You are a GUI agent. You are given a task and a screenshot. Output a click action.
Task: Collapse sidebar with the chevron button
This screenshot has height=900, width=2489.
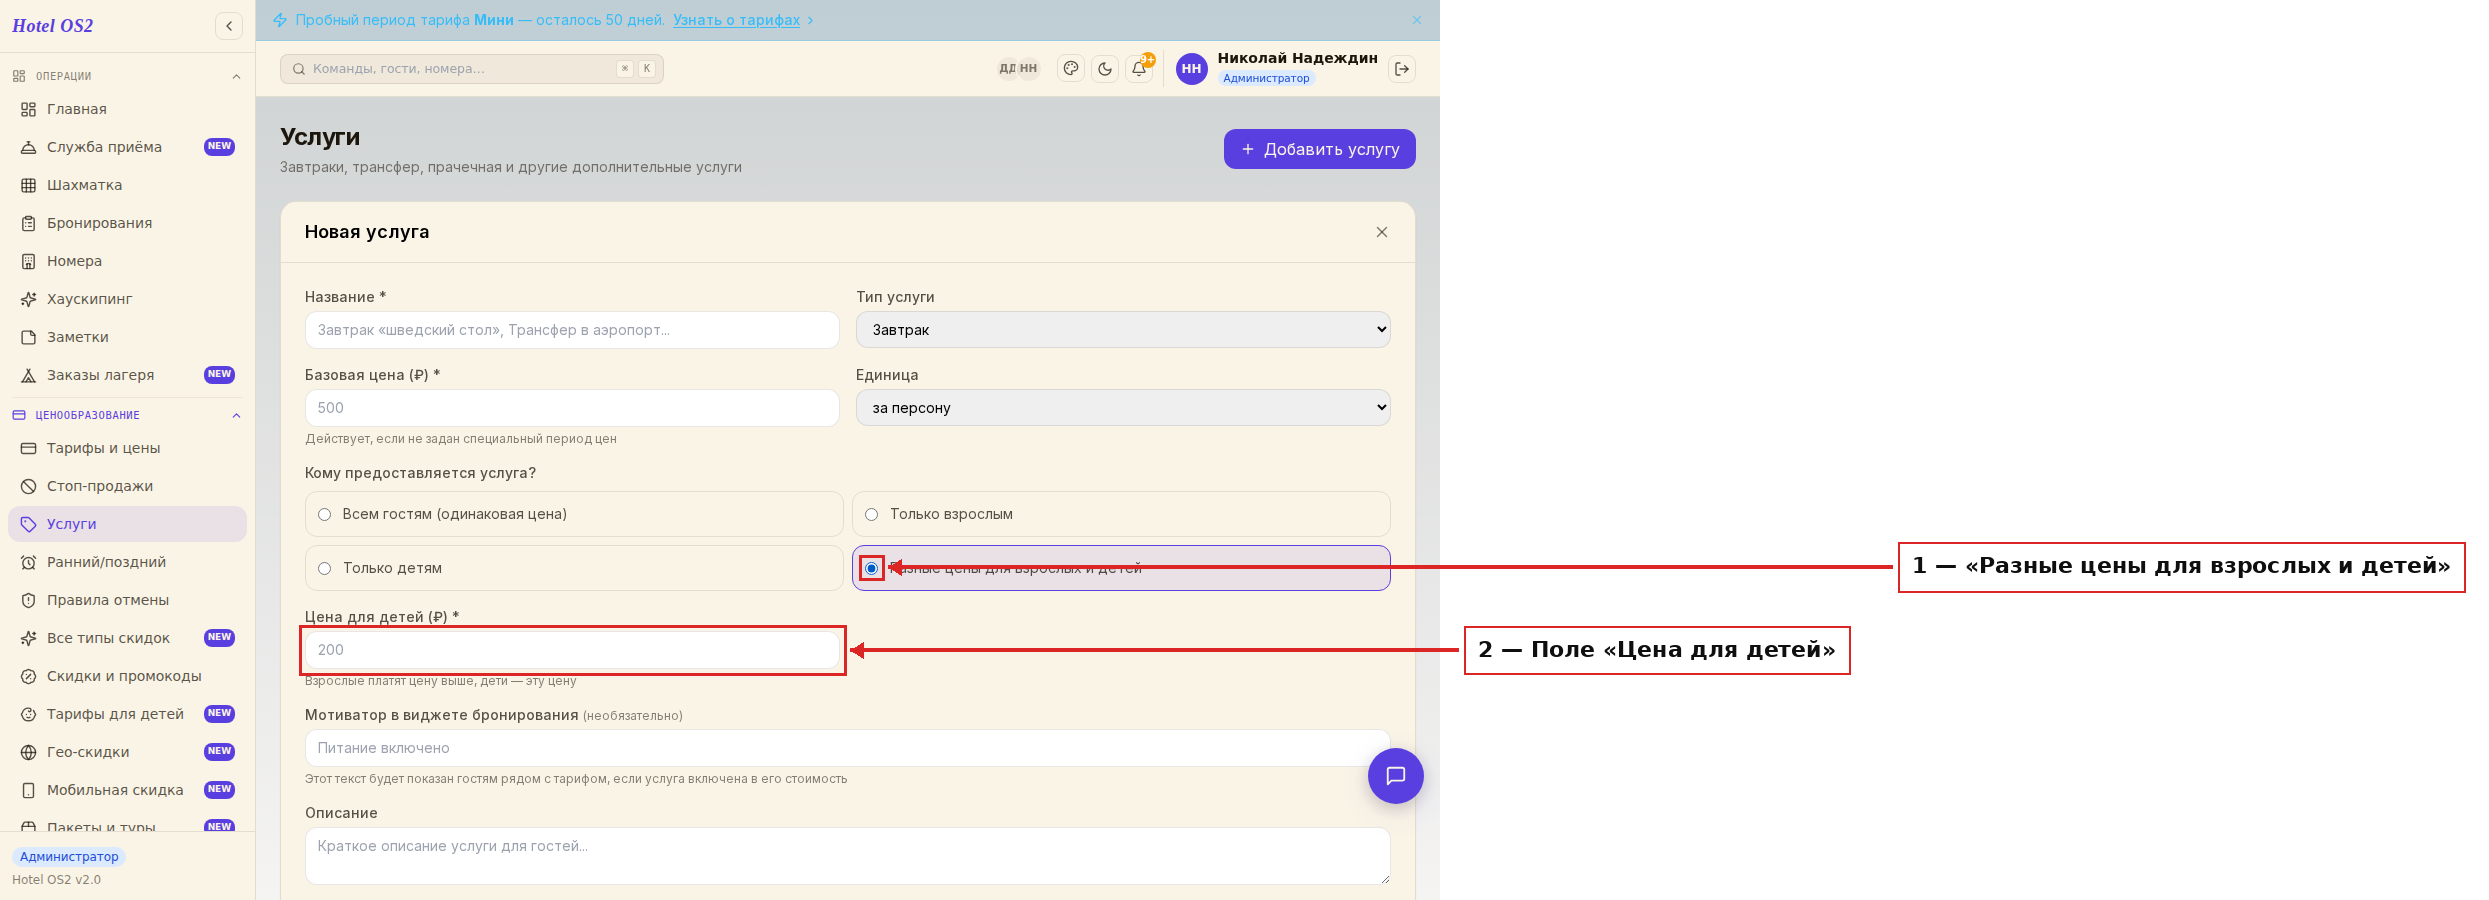[x=229, y=26]
